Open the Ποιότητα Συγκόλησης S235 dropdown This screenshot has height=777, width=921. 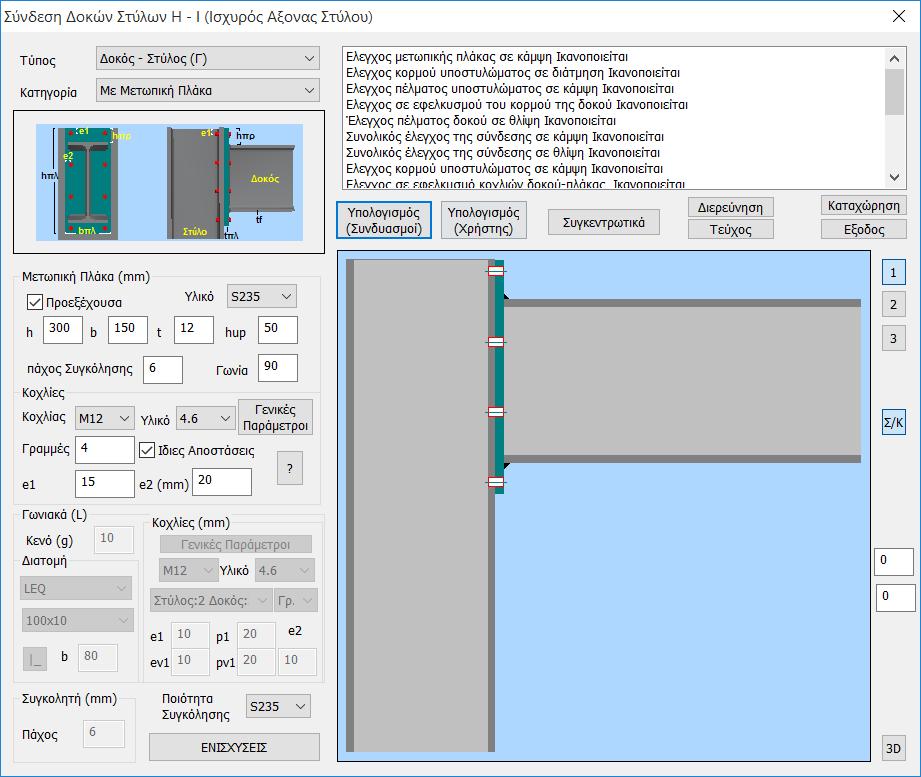pyautogui.click(x=278, y=707)
